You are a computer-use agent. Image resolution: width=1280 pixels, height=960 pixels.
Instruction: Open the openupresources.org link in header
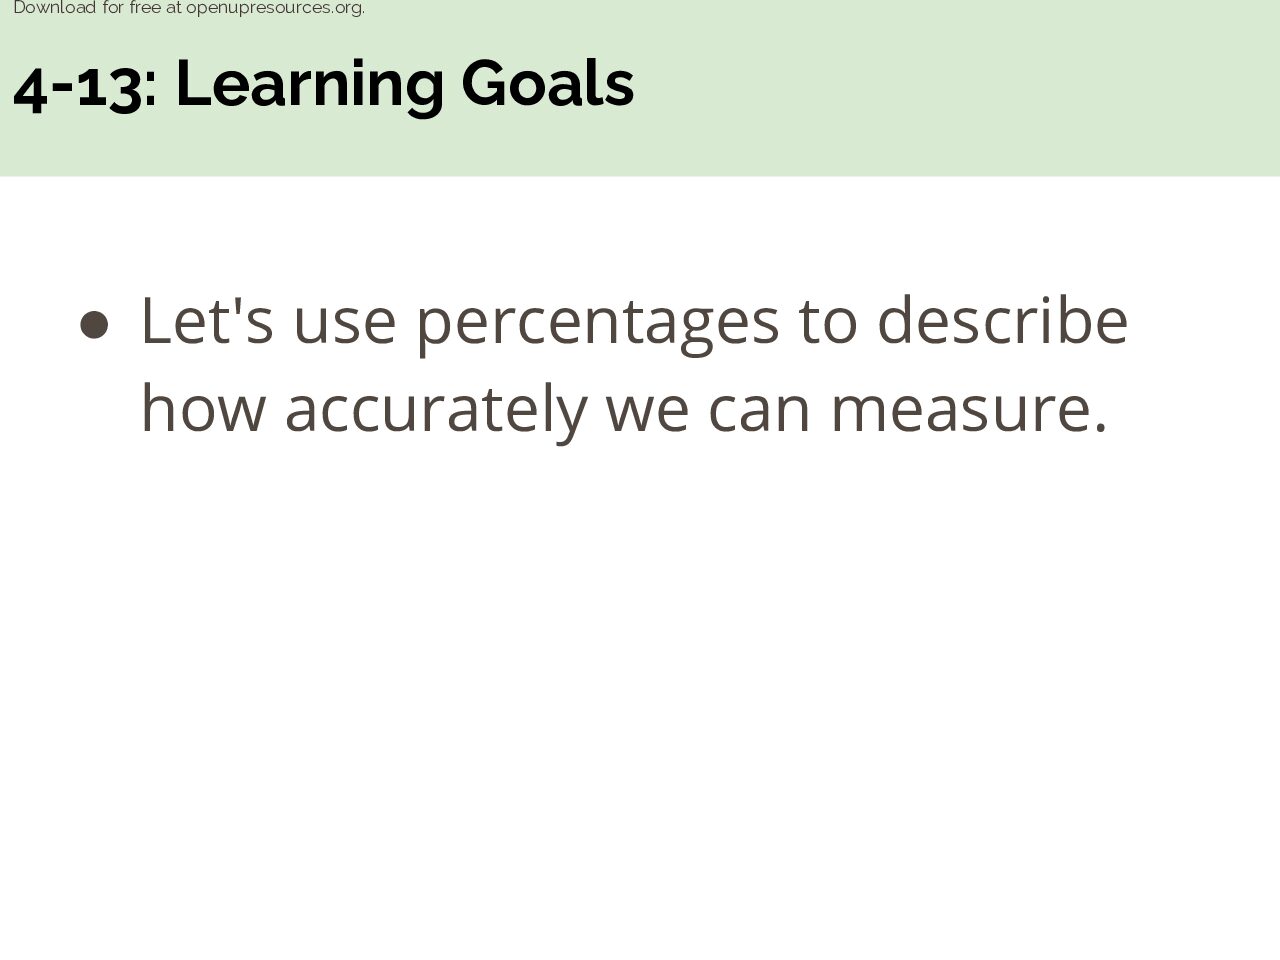[x=275, y=8]
